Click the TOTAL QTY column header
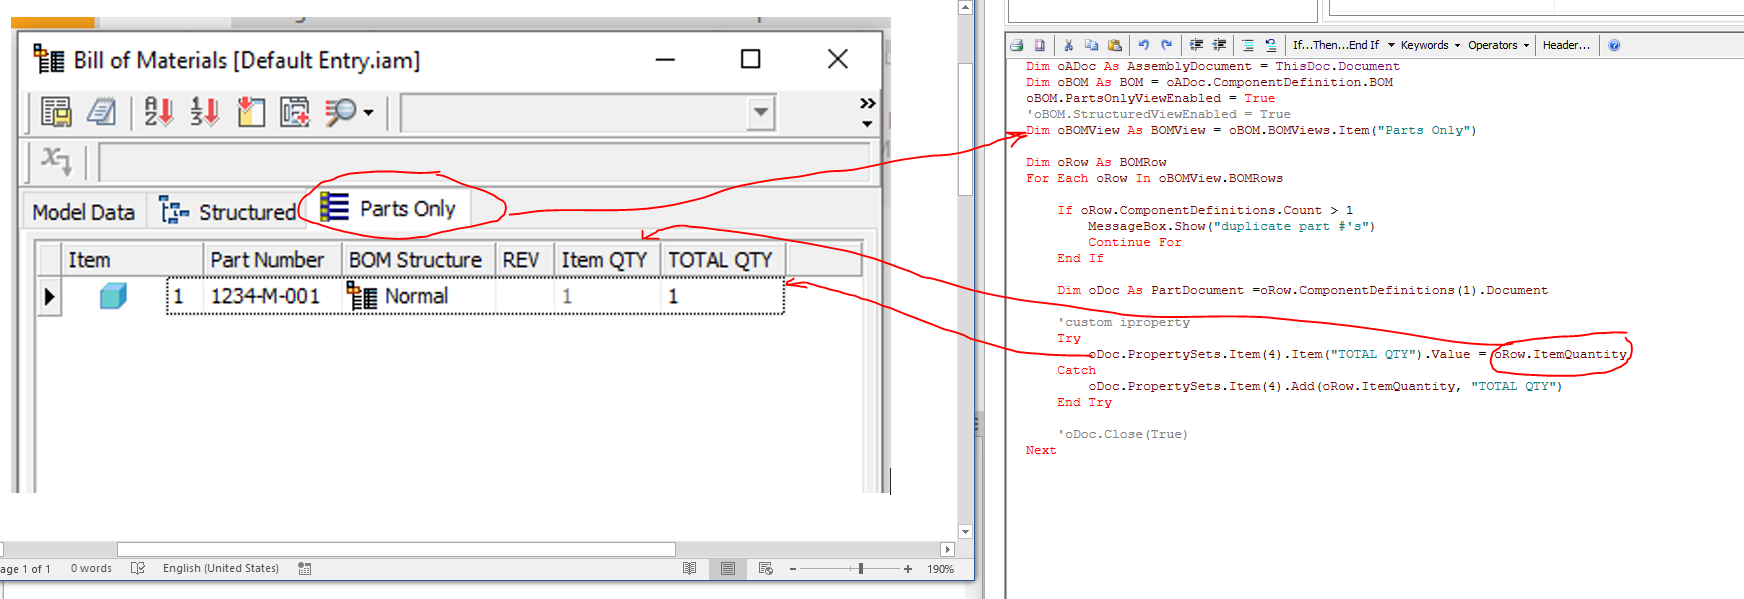Image resolution: width=1744 pixels, height=599 pixels. (722, 260)
